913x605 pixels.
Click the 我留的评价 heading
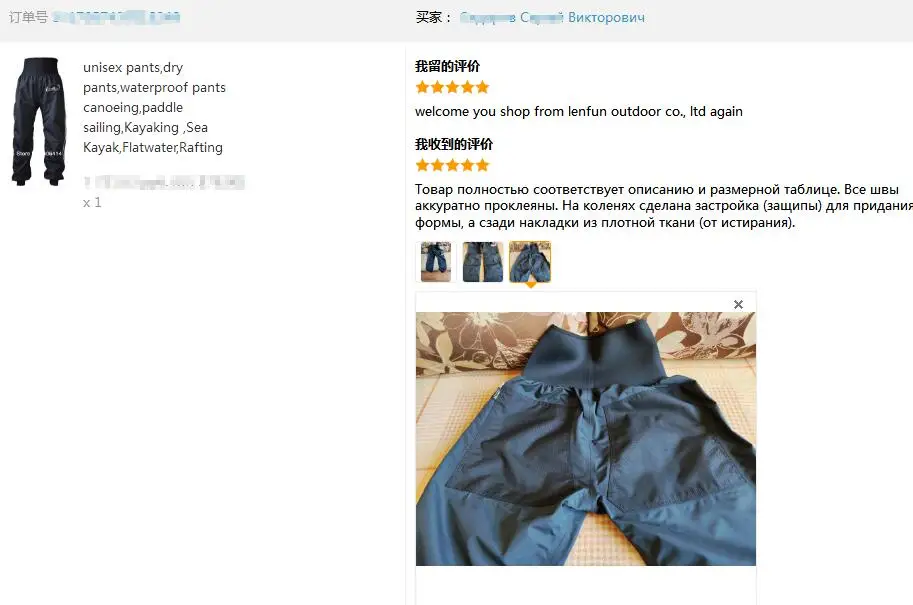[447, 66]
